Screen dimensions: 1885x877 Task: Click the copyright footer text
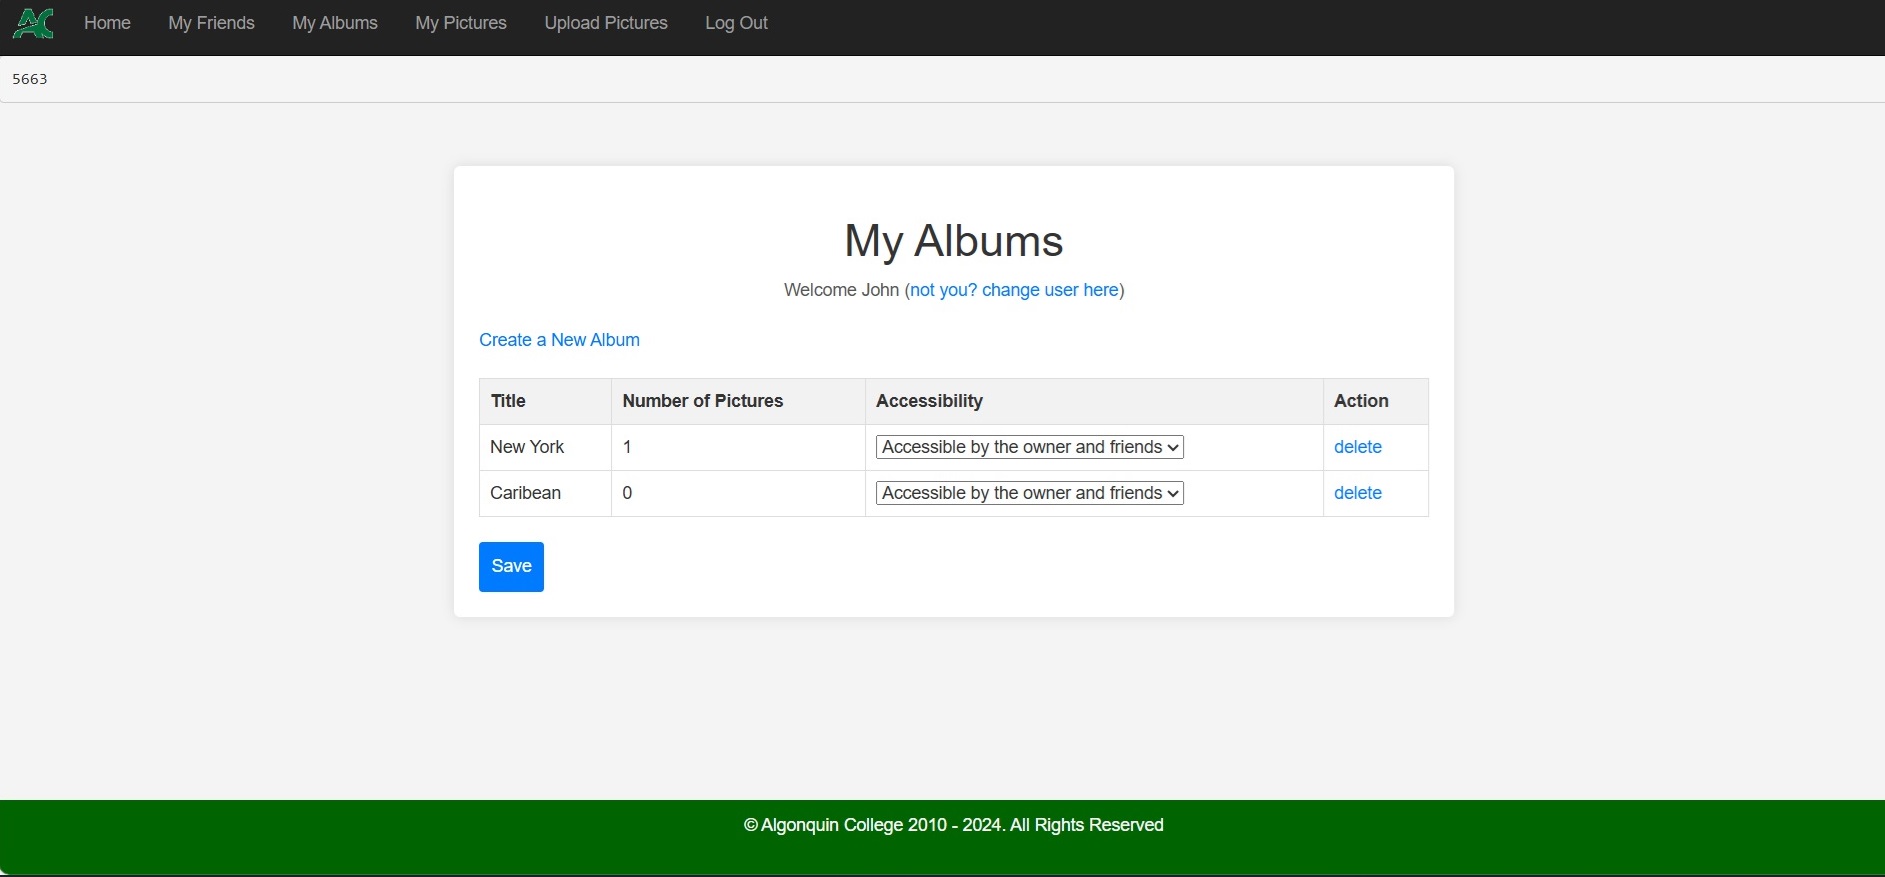tap(953, 825)
